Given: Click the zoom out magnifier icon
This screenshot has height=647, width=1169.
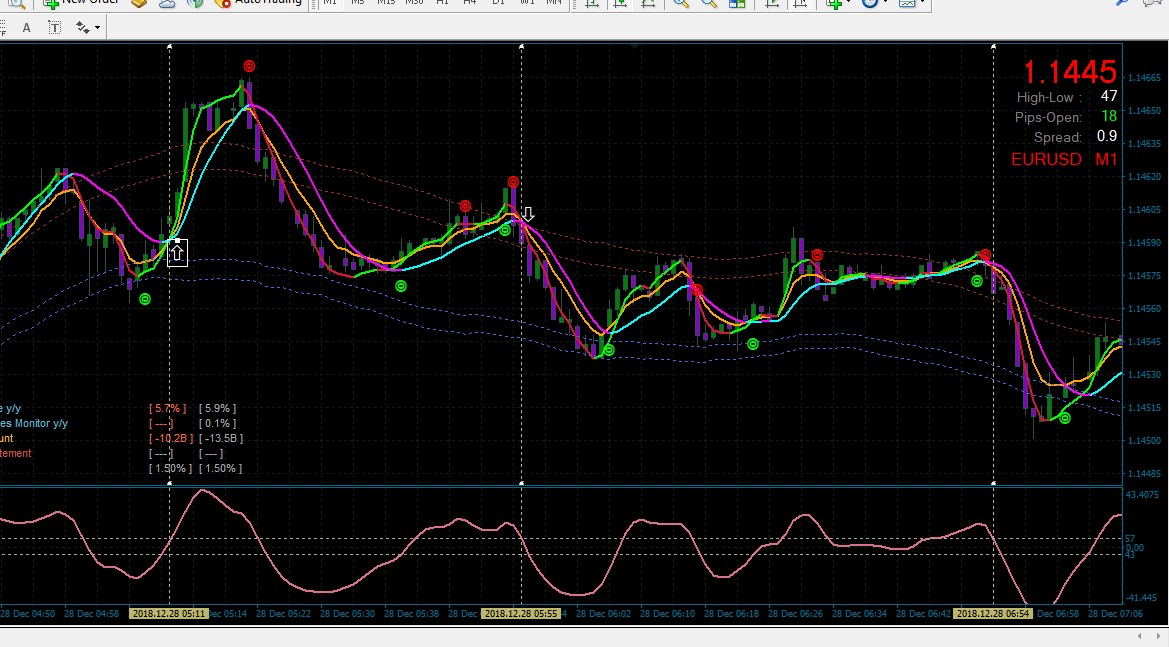Looking at the screenshot, I should click(x=709, y=3).
